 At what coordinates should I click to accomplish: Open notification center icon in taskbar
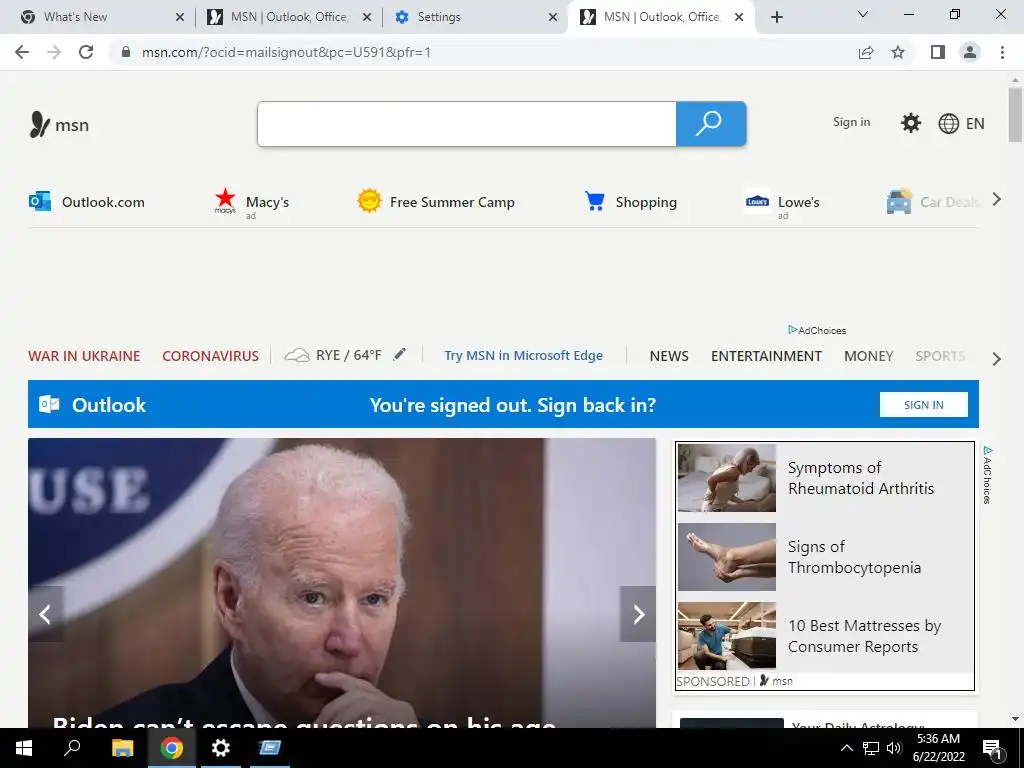pos(993,748)
